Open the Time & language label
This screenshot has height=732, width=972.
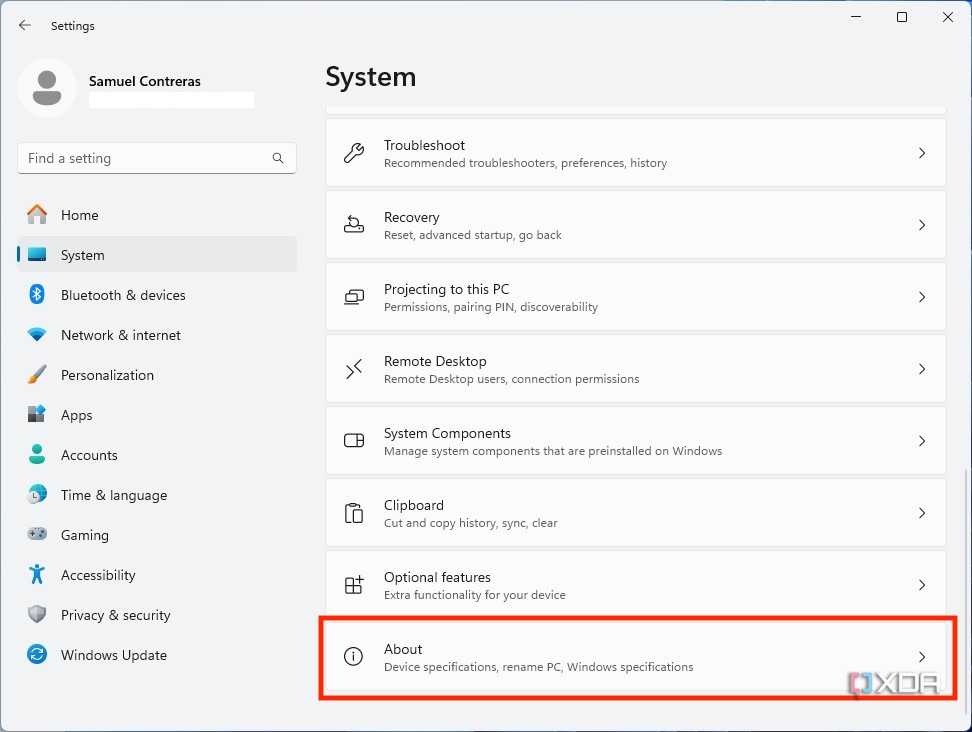coord(113,495)
